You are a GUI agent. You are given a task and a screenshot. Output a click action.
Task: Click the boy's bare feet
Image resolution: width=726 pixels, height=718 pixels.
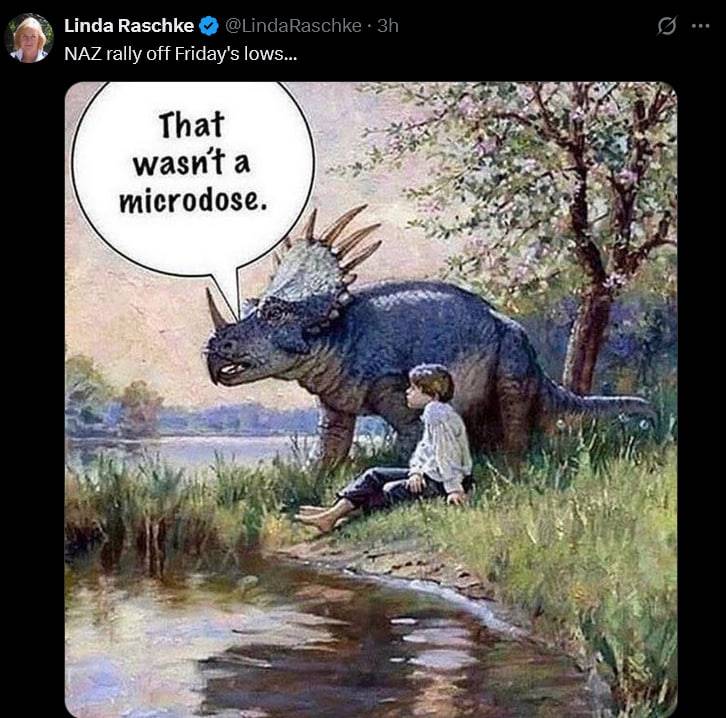[322, 516]
